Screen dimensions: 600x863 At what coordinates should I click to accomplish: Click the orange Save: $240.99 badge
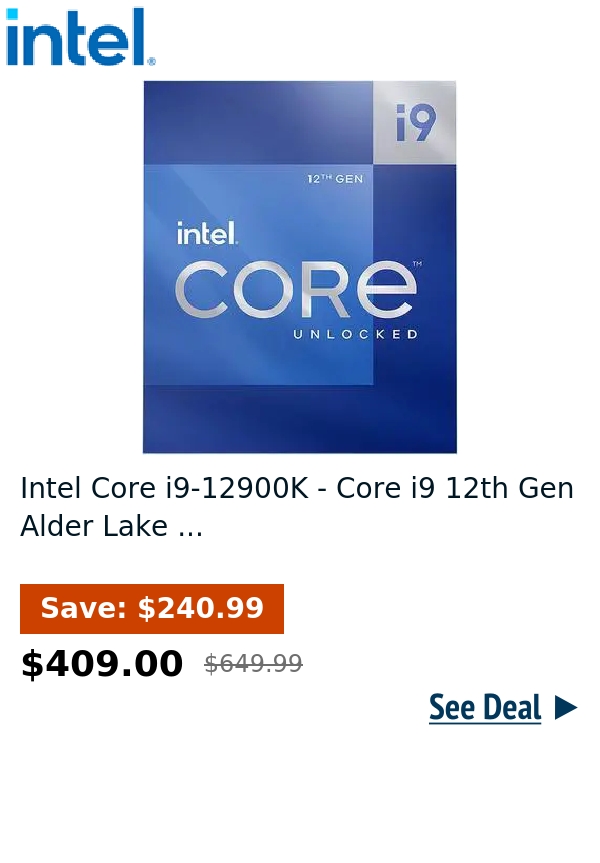[x=151, y=608]
